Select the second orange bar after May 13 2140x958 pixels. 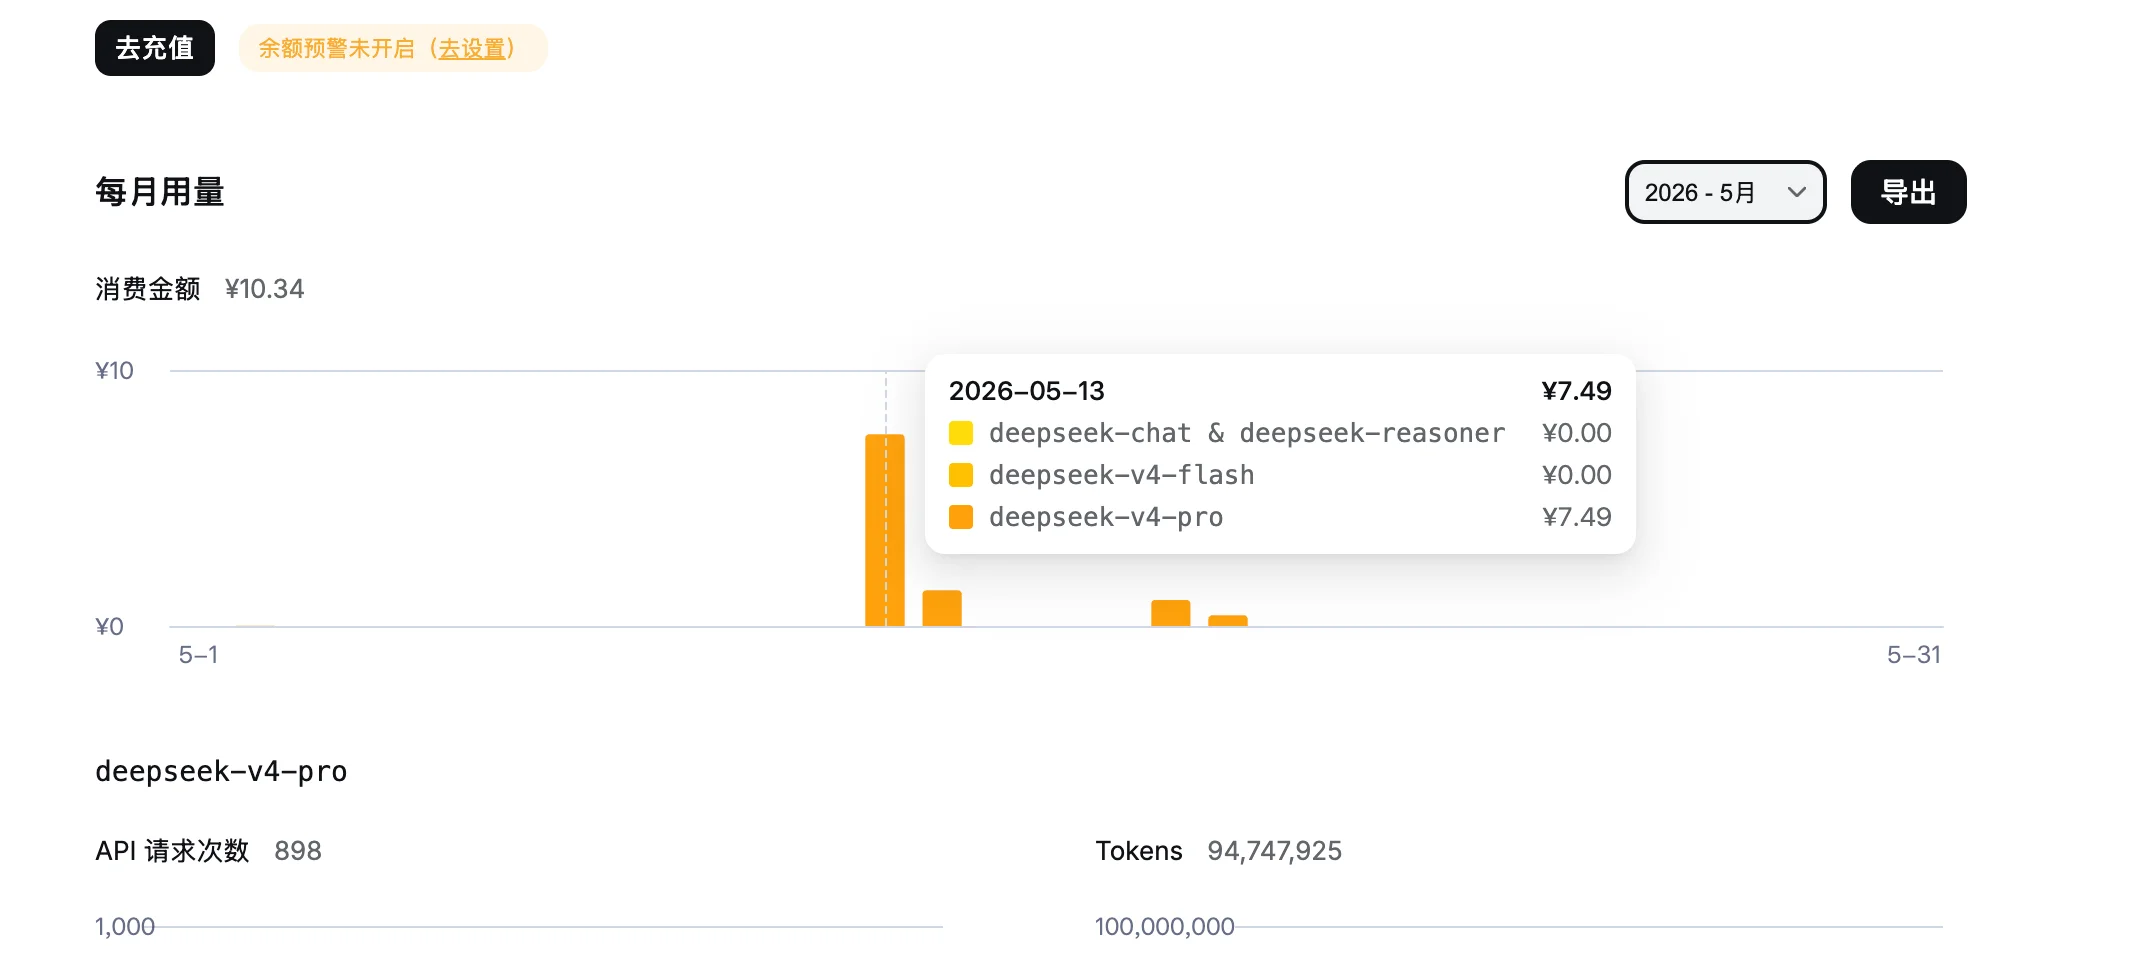[942, 608]
